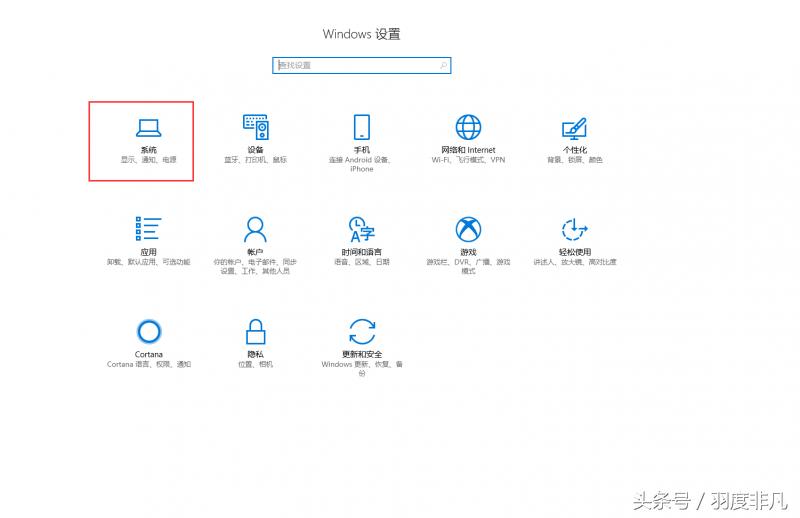
Task: Open the 设备 keyboard and speaker icon
Action: [256, 127]
